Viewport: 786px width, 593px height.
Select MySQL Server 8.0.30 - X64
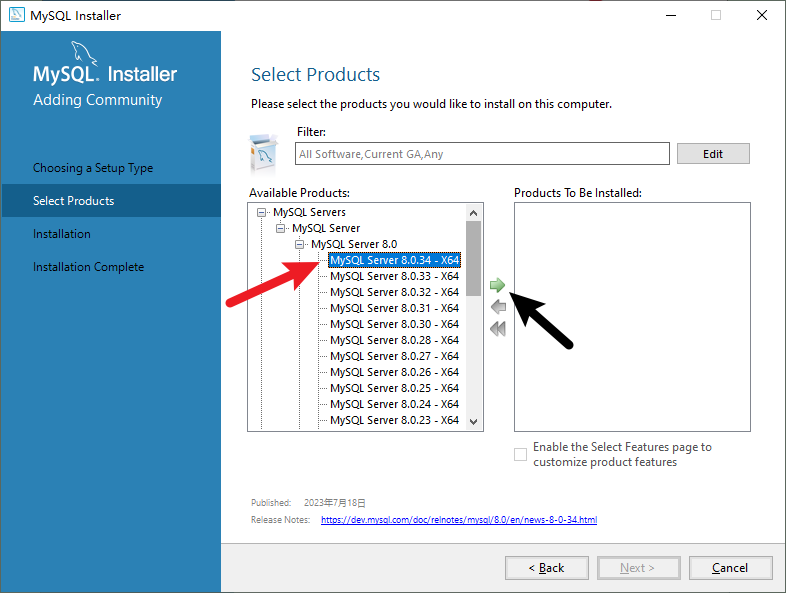(394, 324)
